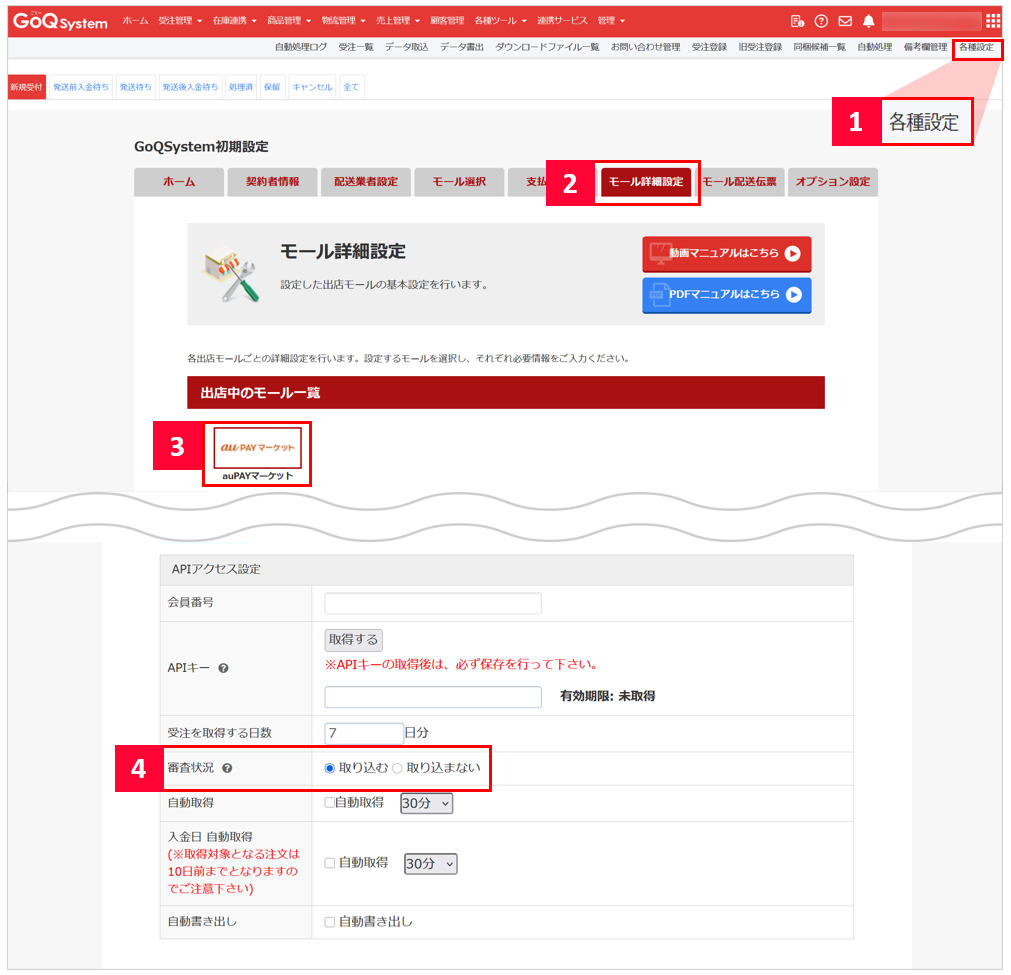This screenshot has width=1011, height=975.
Task: Click the GoQSystem logo
Action: point(60,21)
